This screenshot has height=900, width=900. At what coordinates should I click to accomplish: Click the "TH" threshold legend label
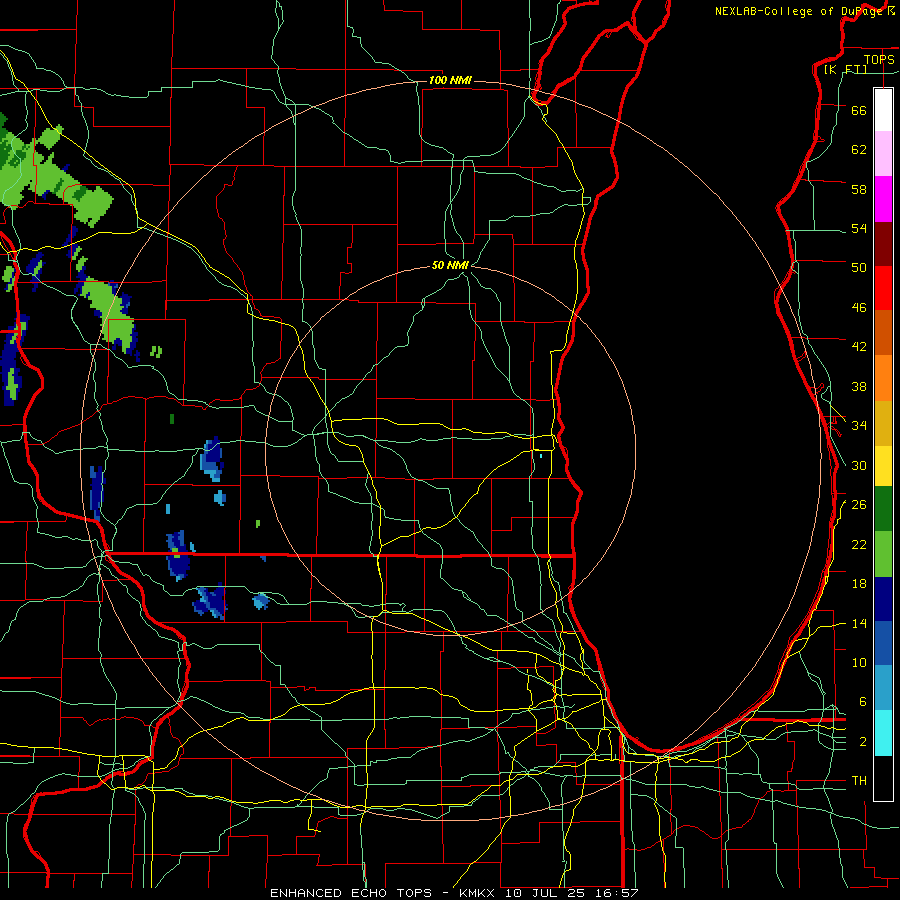pos(859,781)
